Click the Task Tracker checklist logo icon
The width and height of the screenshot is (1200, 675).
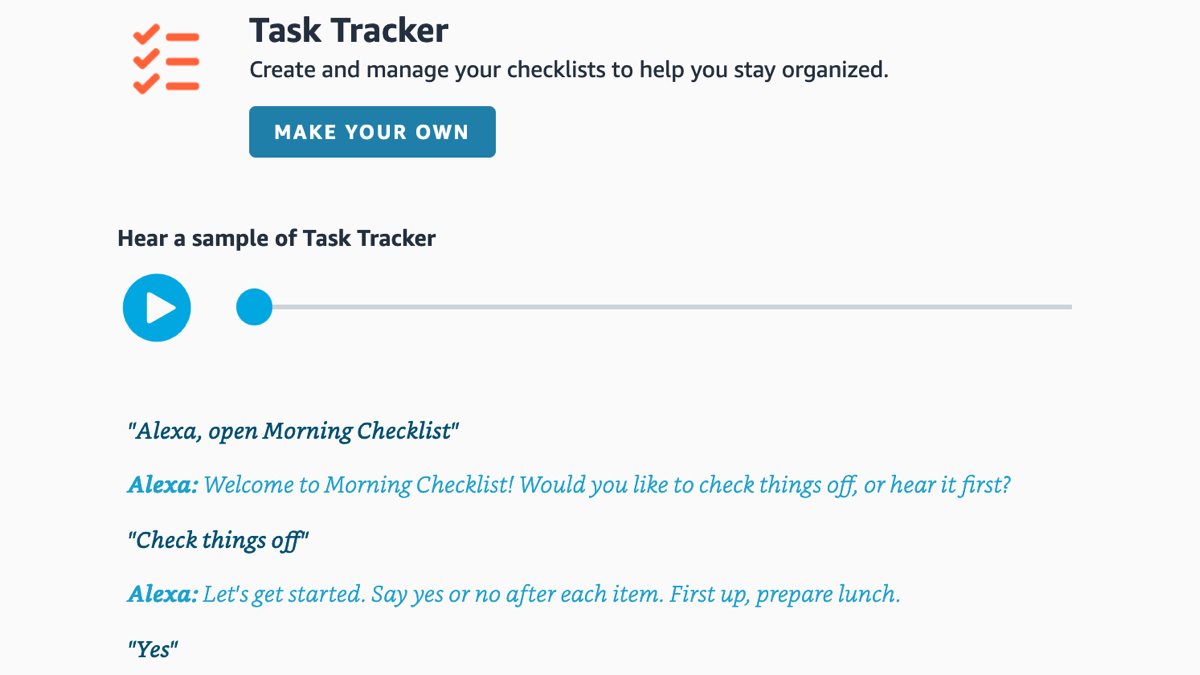click(165, 58)
